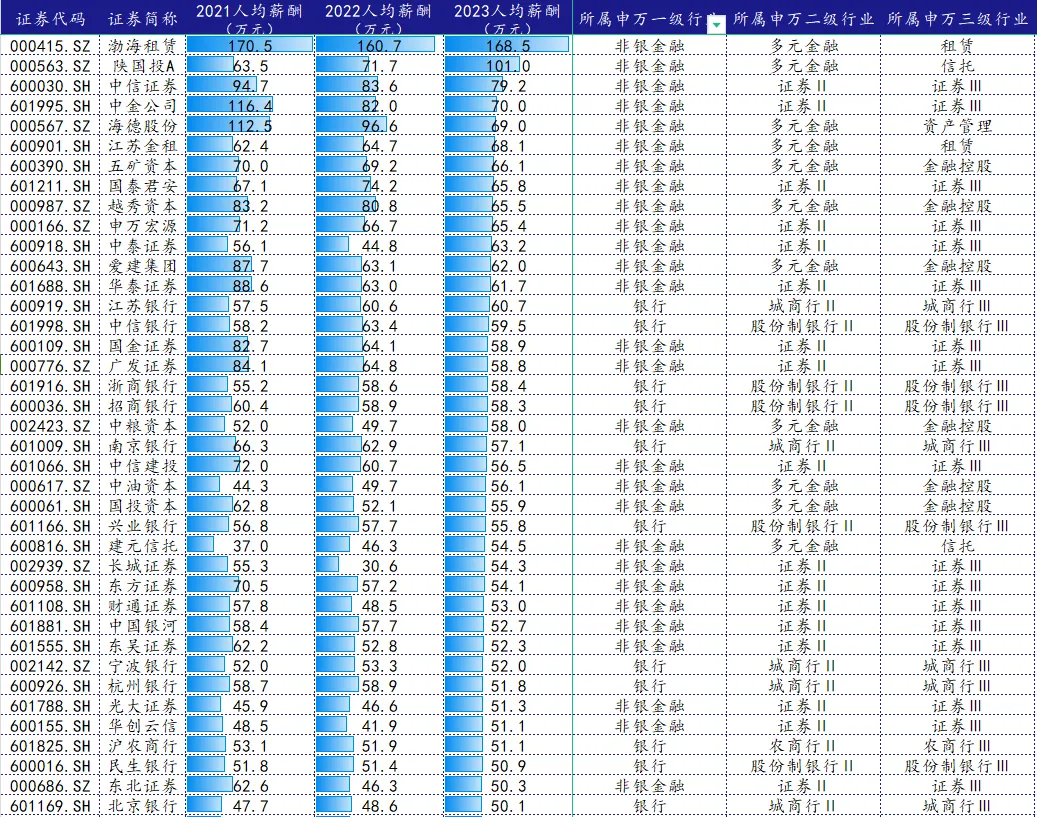Click the 30.6 value for 长城证券

378,566
